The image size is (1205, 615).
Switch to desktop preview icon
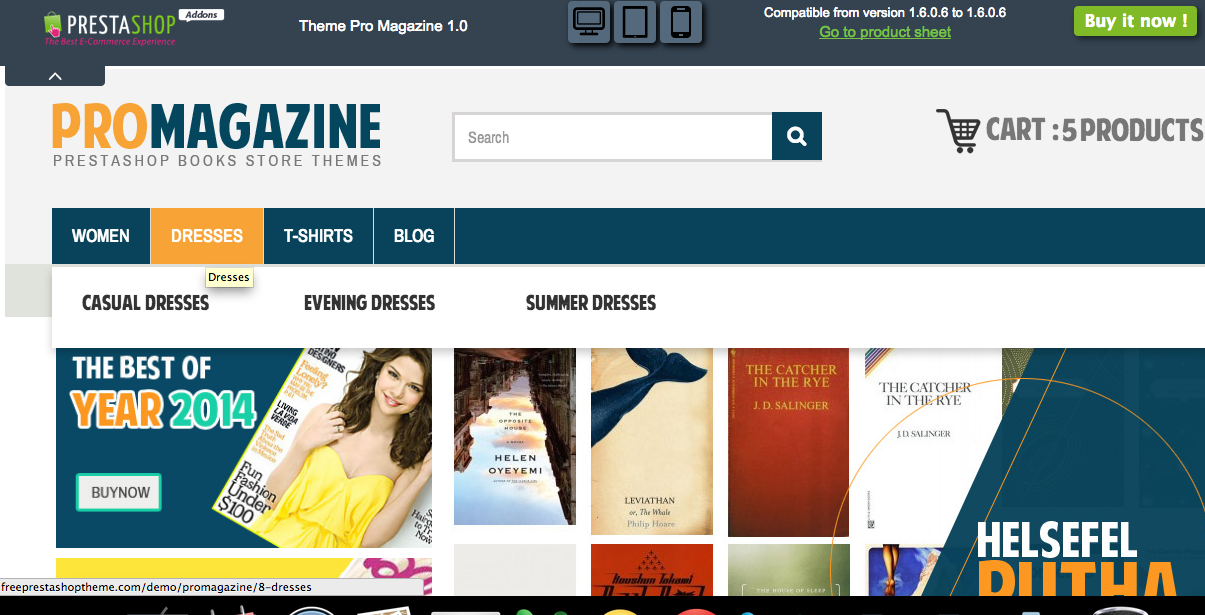coord(589,23)
